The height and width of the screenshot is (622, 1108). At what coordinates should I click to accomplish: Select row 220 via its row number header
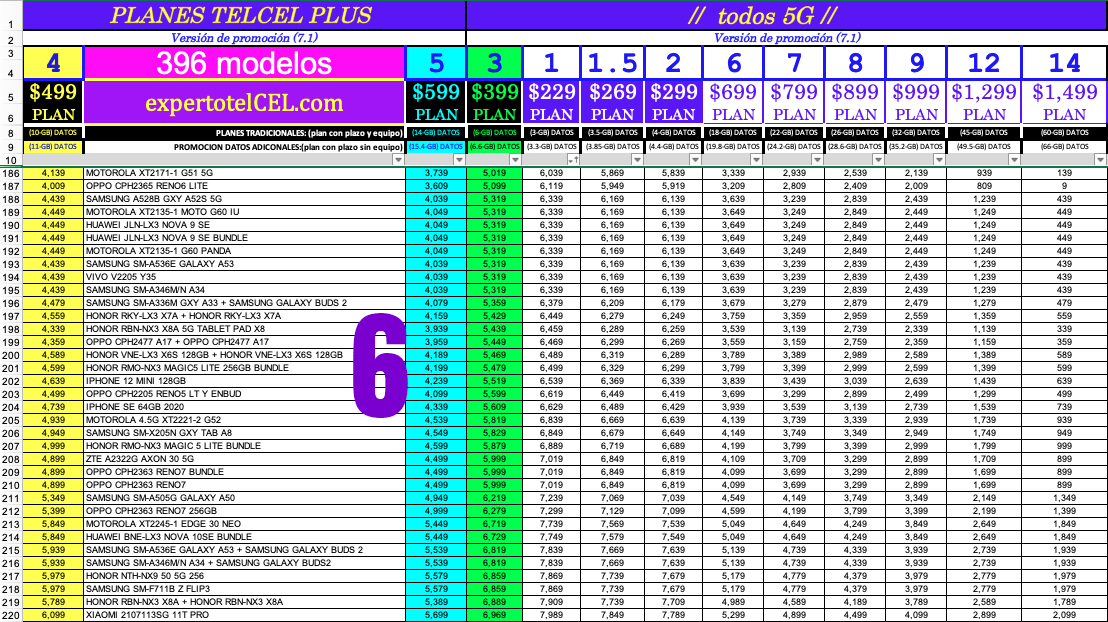[x=11, y=615]
